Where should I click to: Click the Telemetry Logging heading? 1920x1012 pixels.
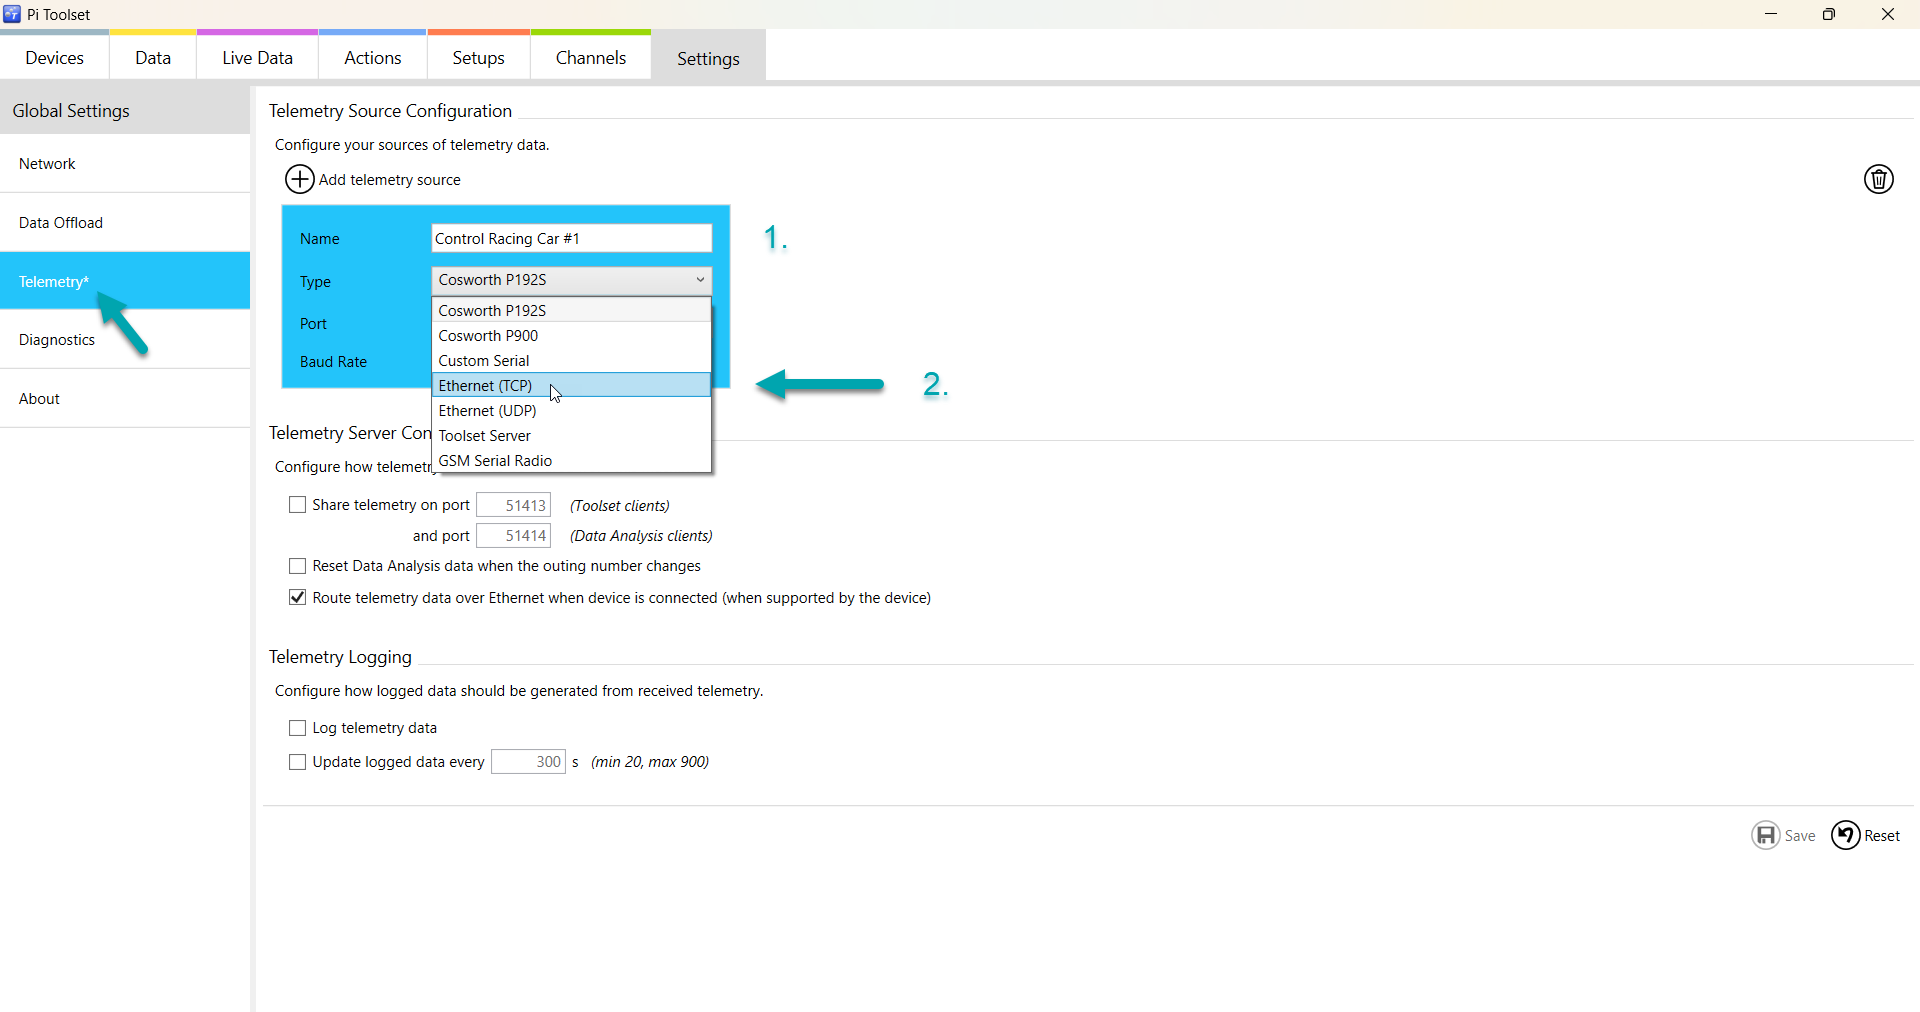click(x=340, y=657)
